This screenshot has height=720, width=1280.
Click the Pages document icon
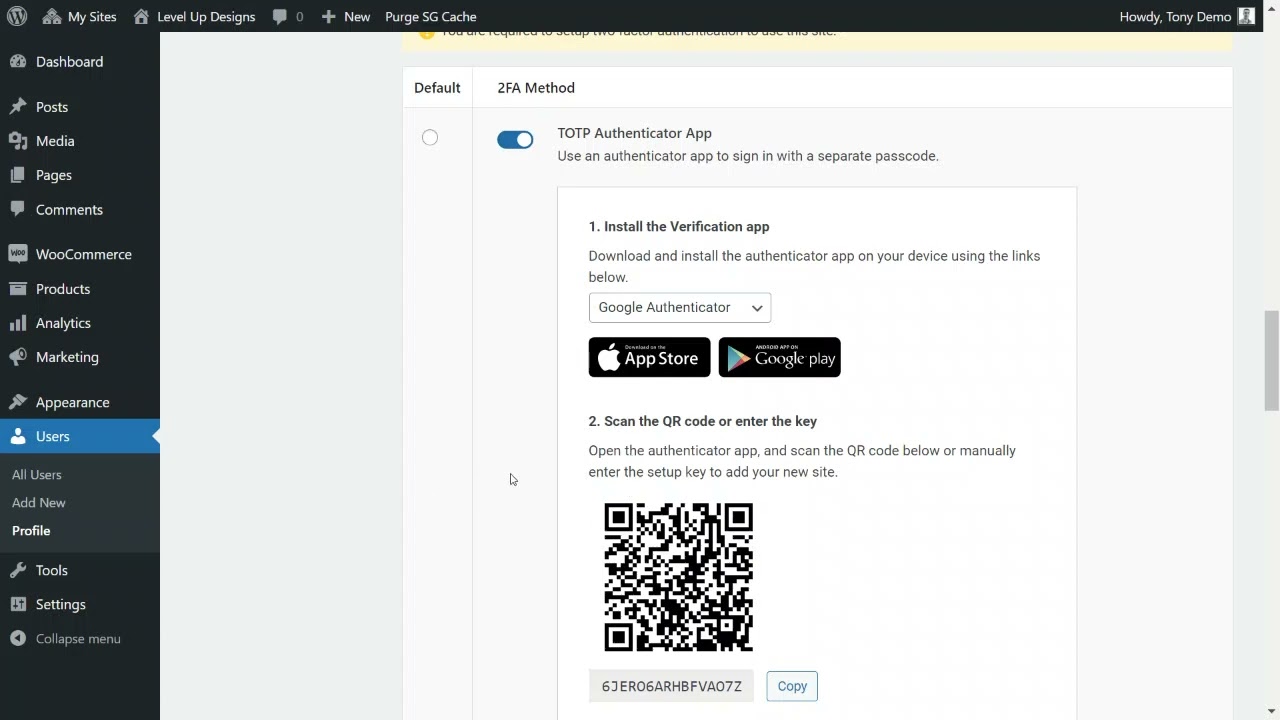click(x=18, y=175)
